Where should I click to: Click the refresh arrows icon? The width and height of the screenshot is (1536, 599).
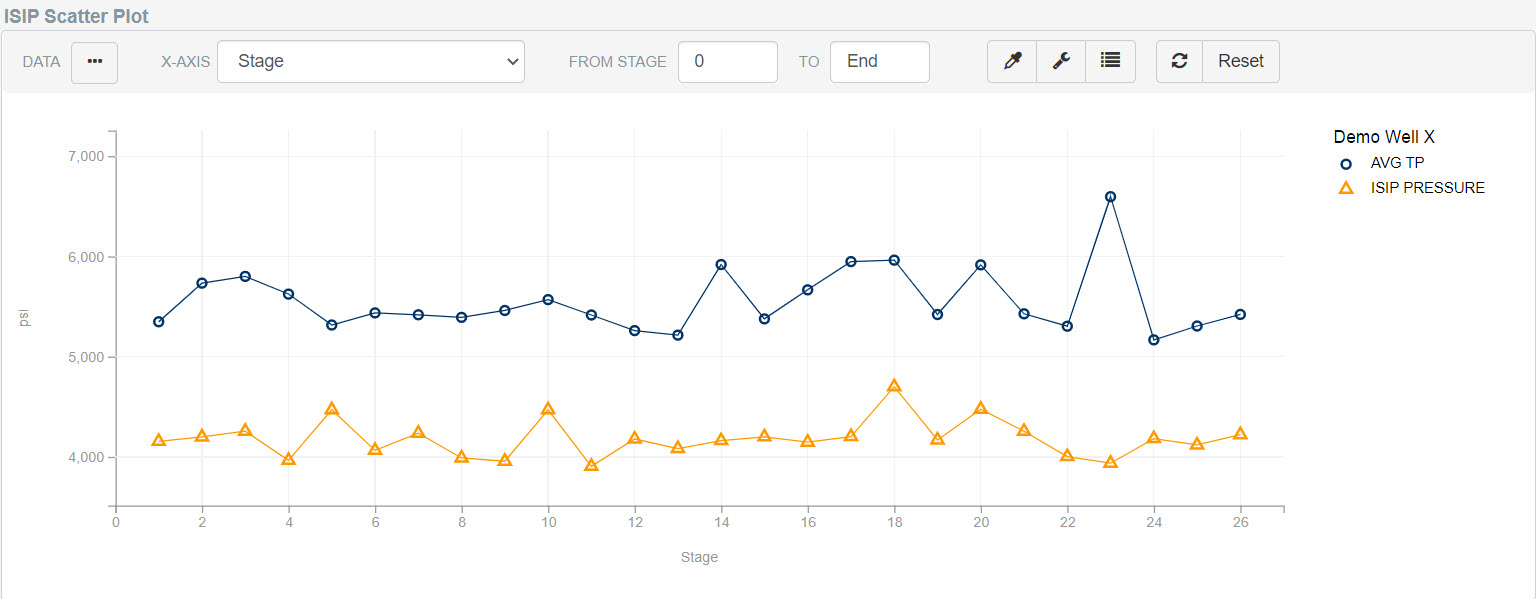click(1180, 62)
